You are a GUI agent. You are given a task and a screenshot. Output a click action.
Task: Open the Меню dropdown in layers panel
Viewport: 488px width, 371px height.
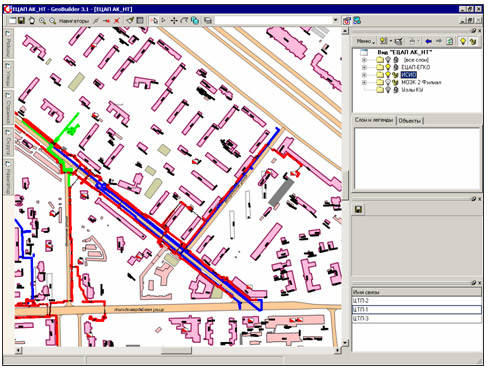pos(365,41)
